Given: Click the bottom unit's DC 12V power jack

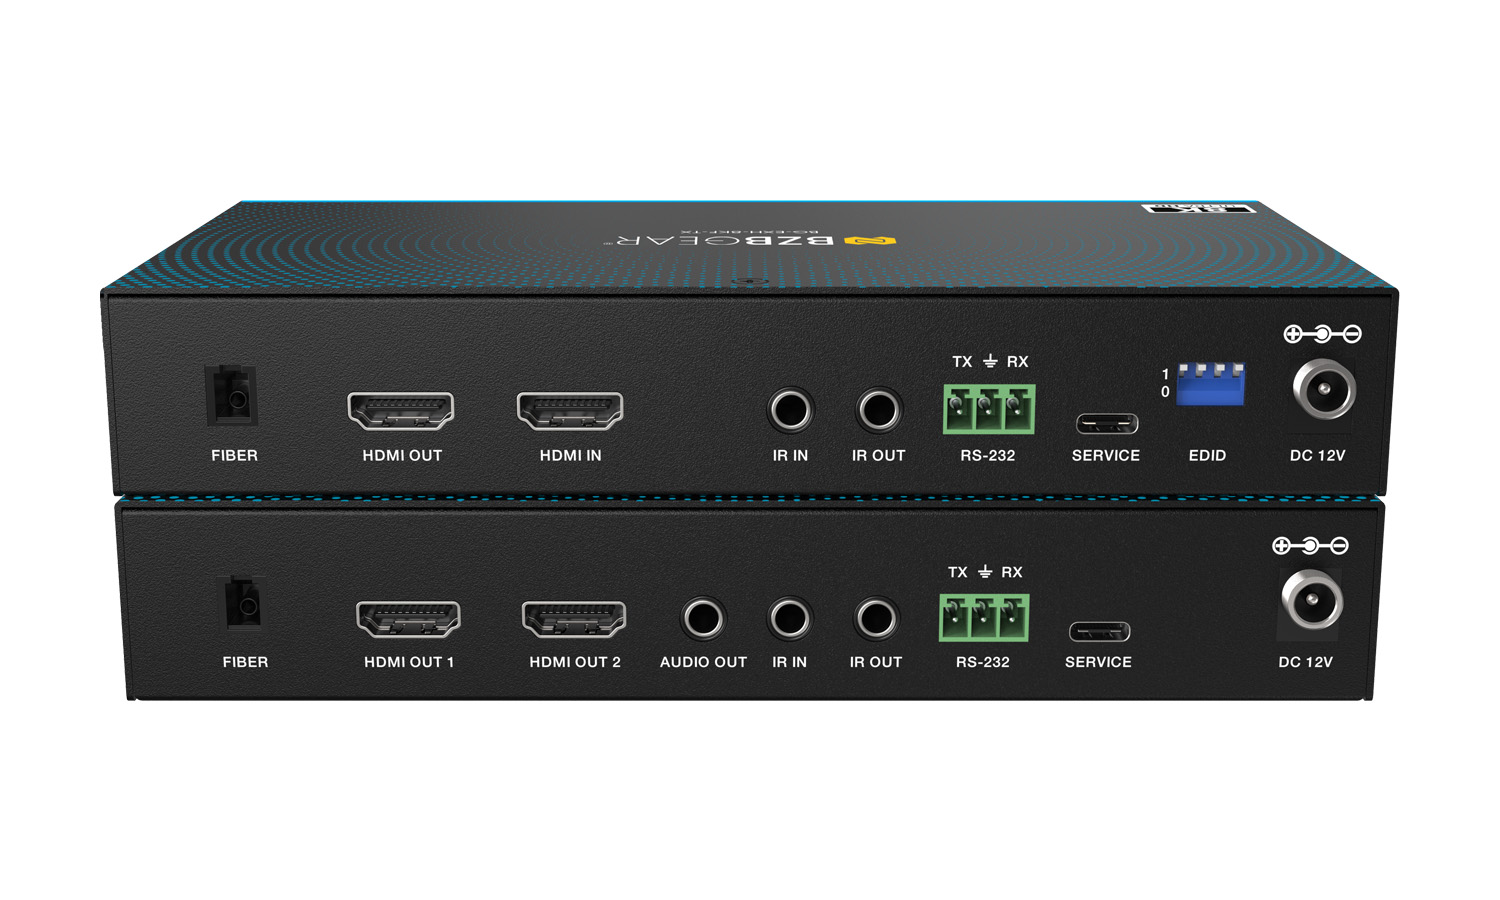Looking at the screenshot, I should [1312, 600].
